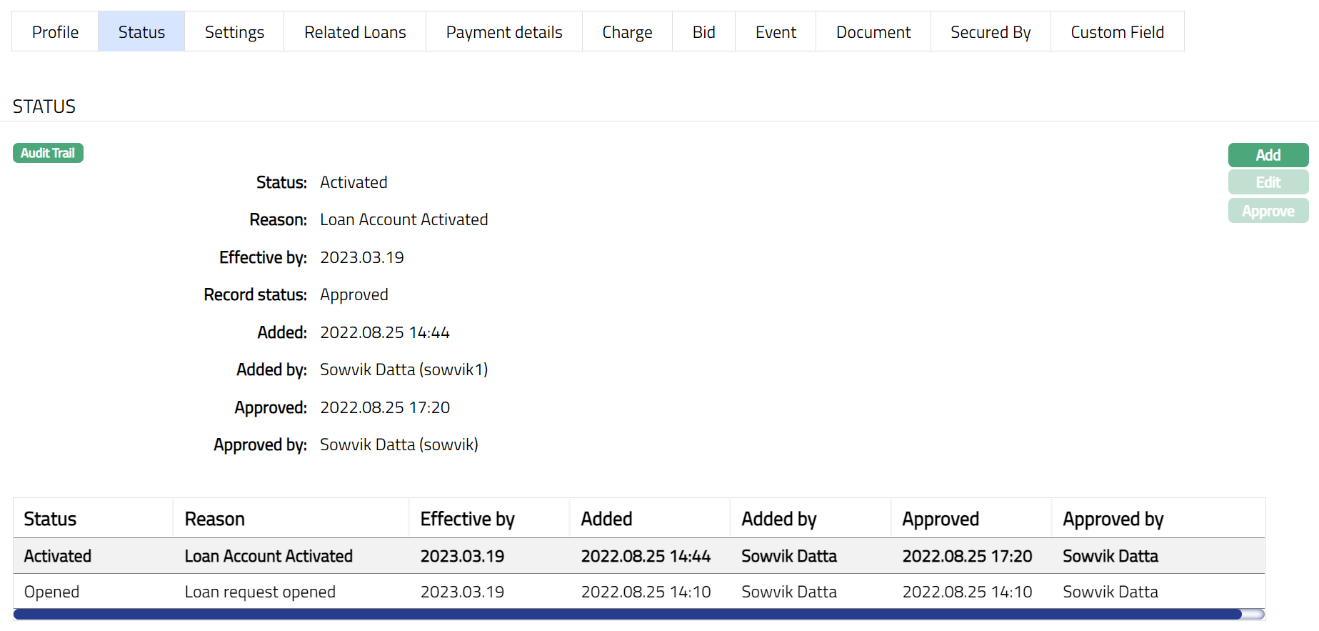This screenshot has height=631, width=1319.
Task: Switch to the Event tab
Action: (776, 32)
